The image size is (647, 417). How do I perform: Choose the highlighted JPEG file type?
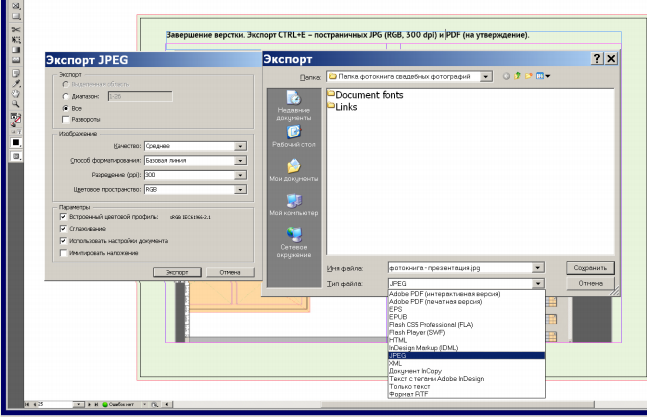coord(467,356)
